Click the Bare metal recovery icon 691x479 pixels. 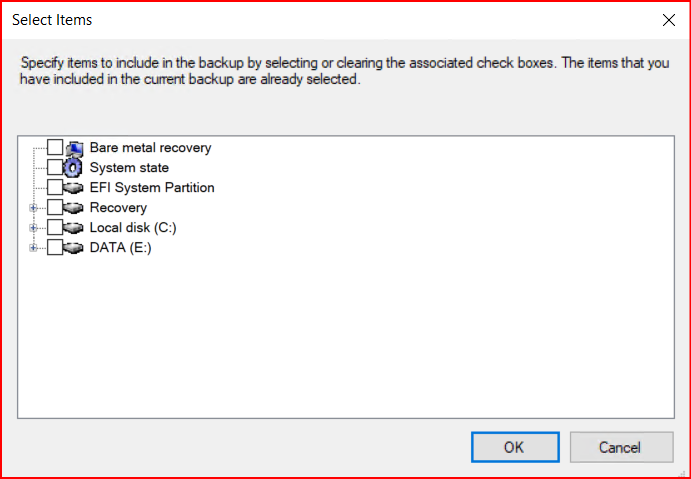(74, 148)
